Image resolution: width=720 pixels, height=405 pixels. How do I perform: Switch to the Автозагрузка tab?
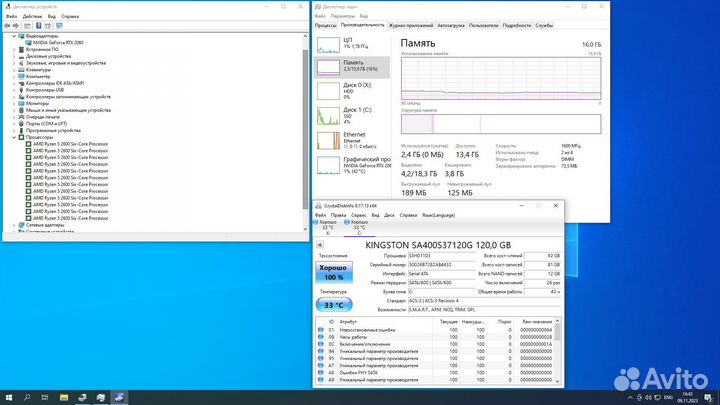[451, 26]
